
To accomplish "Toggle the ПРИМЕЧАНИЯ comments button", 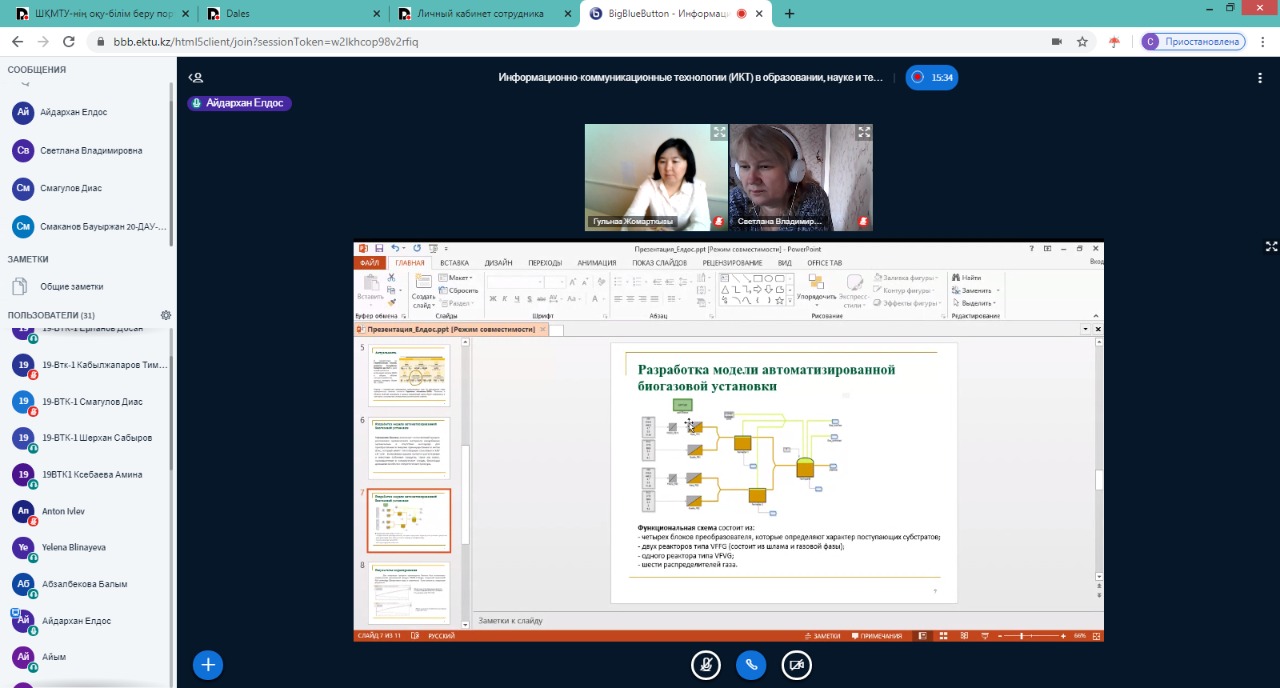I will pyautogui.click(x=875, y=636).
